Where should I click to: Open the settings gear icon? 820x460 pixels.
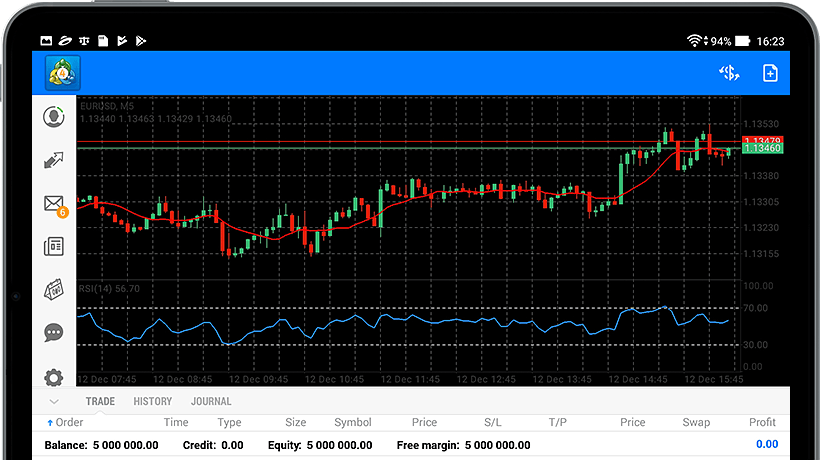[54, 377]
